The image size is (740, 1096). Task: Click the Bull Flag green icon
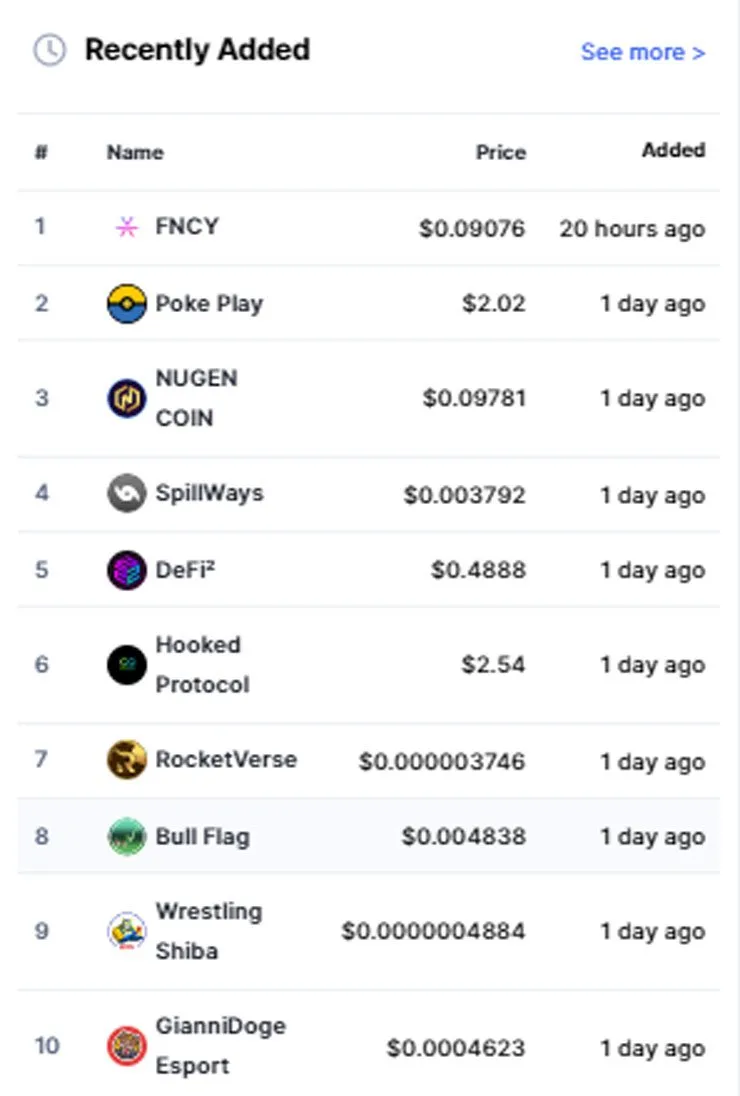pos(126,837)
